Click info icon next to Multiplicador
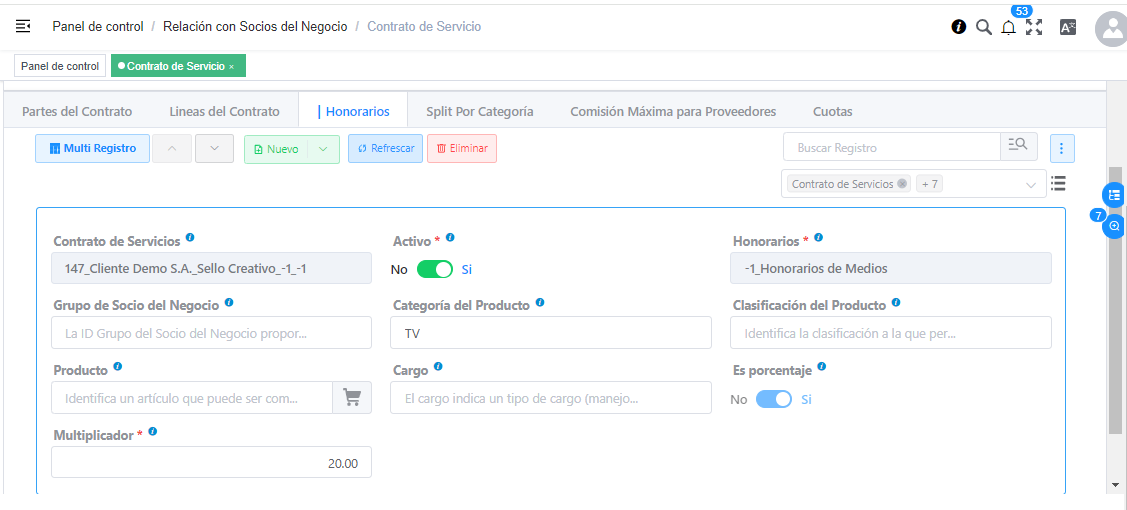1127x510 pixels. coord(153,432)
